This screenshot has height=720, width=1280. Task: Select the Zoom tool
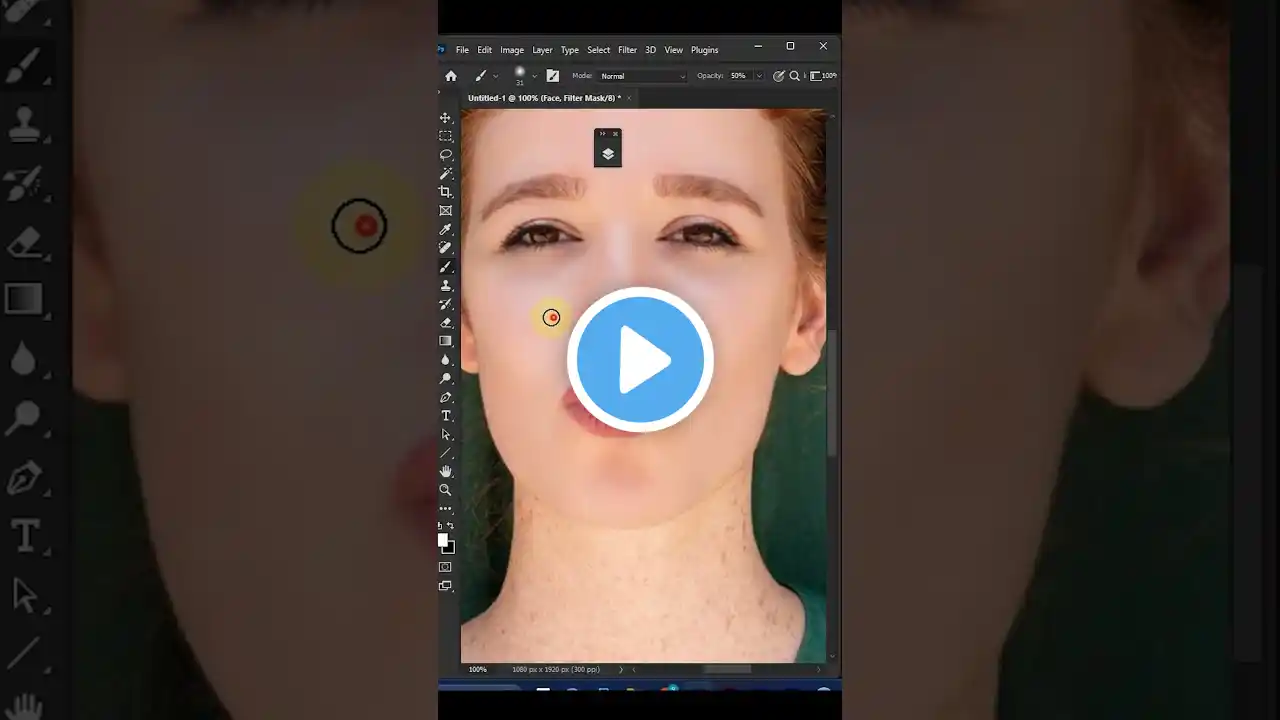[x=446, y=489]
